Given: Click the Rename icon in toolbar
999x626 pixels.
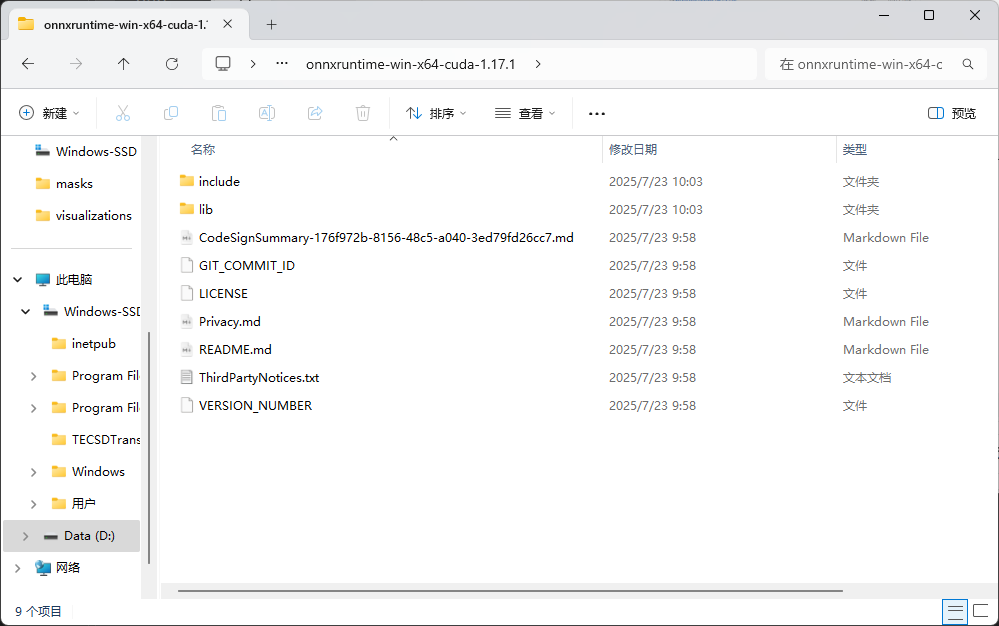Looking at the screenshot, I should click(x=267, y=113).
